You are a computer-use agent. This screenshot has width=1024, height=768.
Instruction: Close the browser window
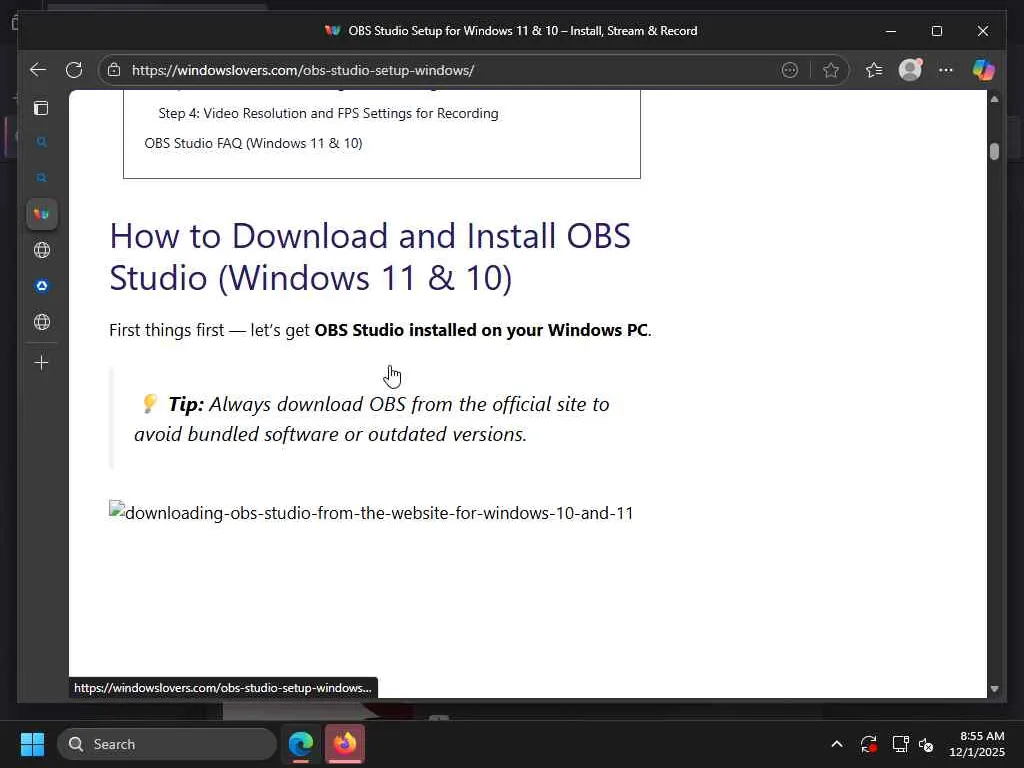click(x=982, y=31)
